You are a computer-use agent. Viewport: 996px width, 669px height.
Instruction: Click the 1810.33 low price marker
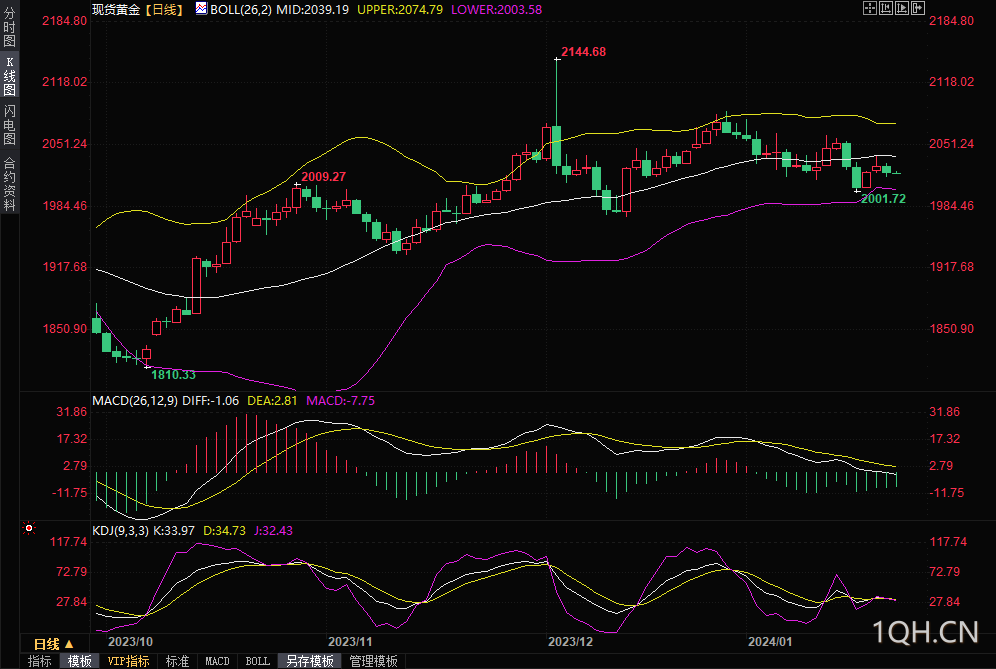click(x=173, y=374)
